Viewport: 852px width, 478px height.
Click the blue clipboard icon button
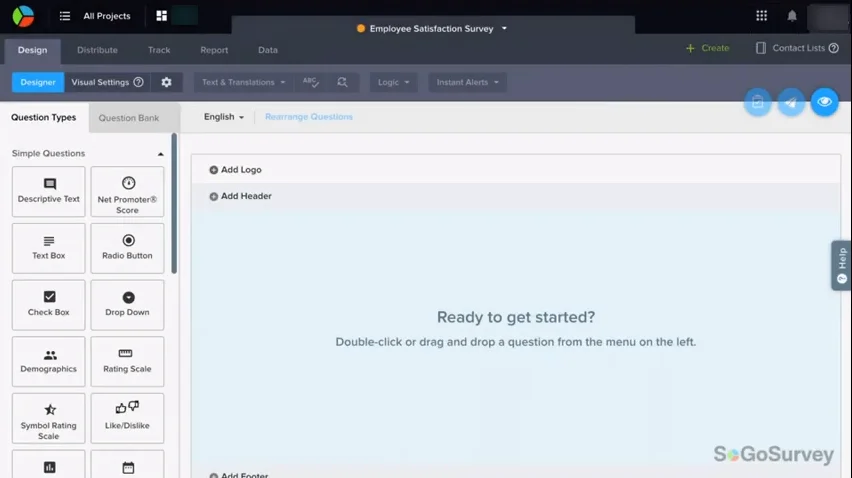click(x=758, y=102)
